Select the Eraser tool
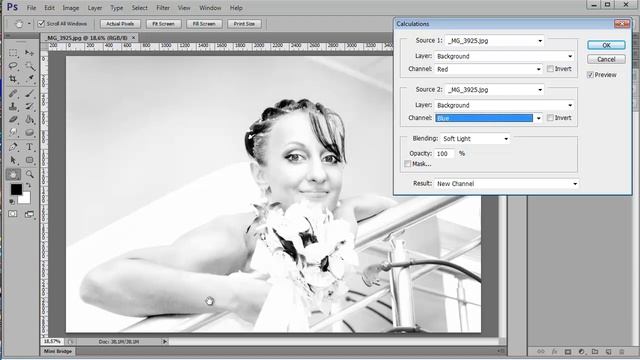This screenshot has width=640, height=360. (x=13, y=120)
